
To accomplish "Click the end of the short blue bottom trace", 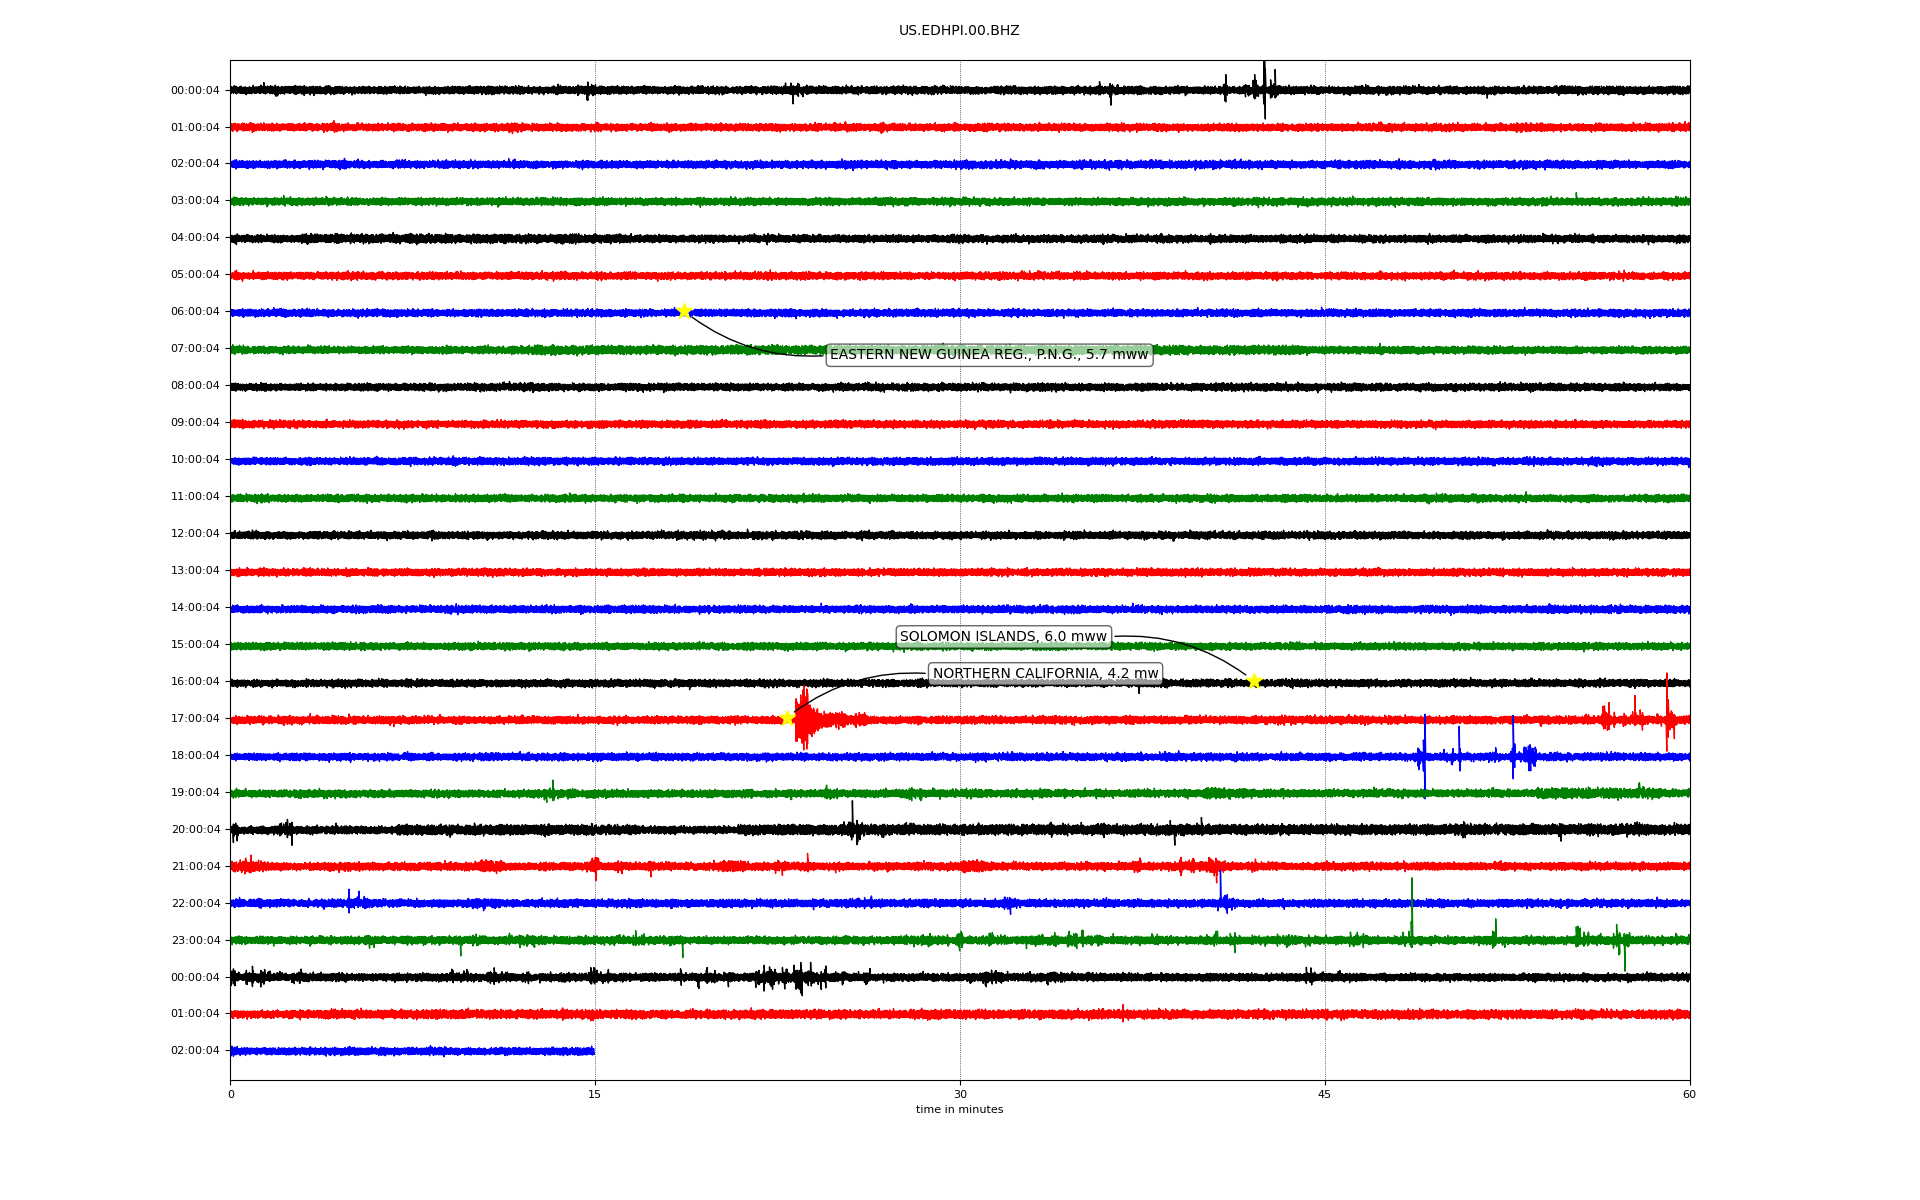I will 593,1051.
